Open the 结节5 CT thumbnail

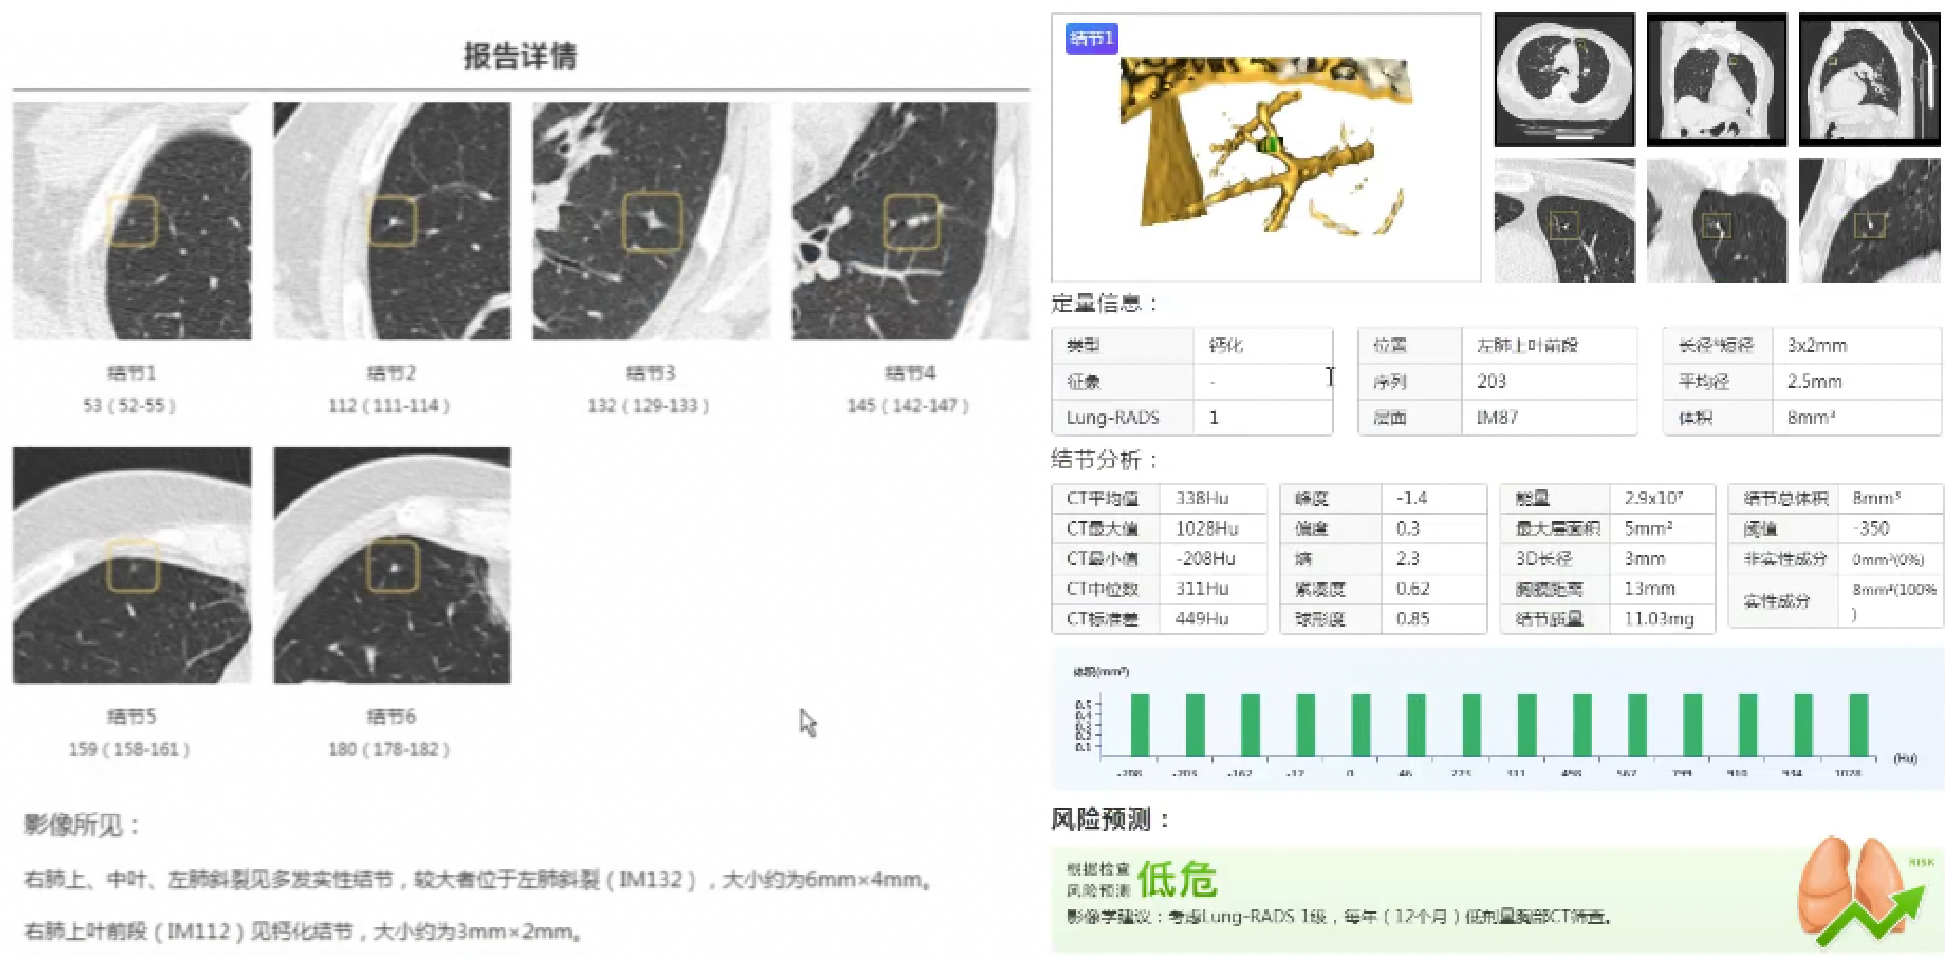point(132,565)
